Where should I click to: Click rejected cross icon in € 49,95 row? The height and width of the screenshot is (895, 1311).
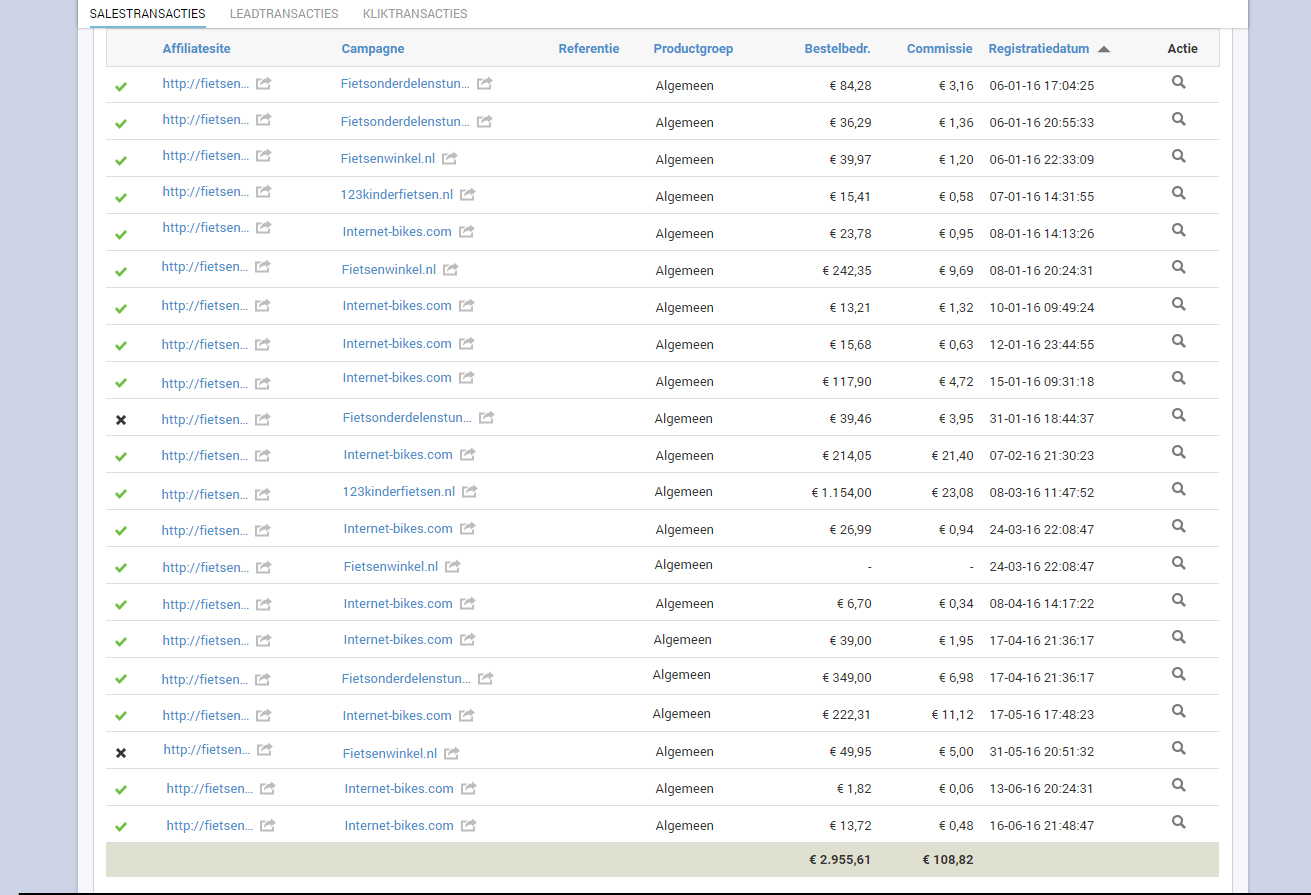click(x=121, y=753)
